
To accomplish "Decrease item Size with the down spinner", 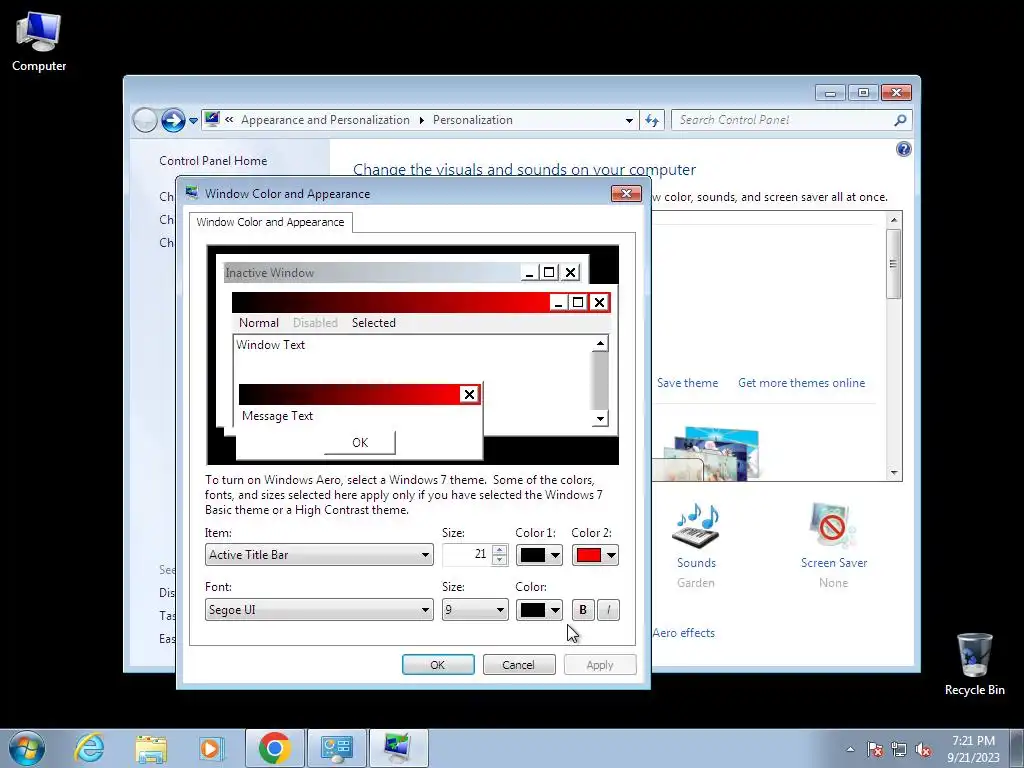I will [x=500, y=560].
